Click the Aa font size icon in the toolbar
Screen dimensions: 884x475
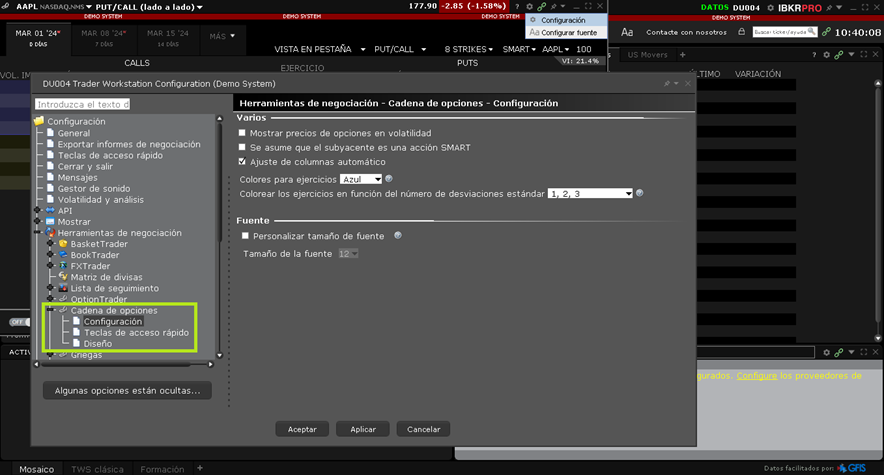[x=627, y=32]
